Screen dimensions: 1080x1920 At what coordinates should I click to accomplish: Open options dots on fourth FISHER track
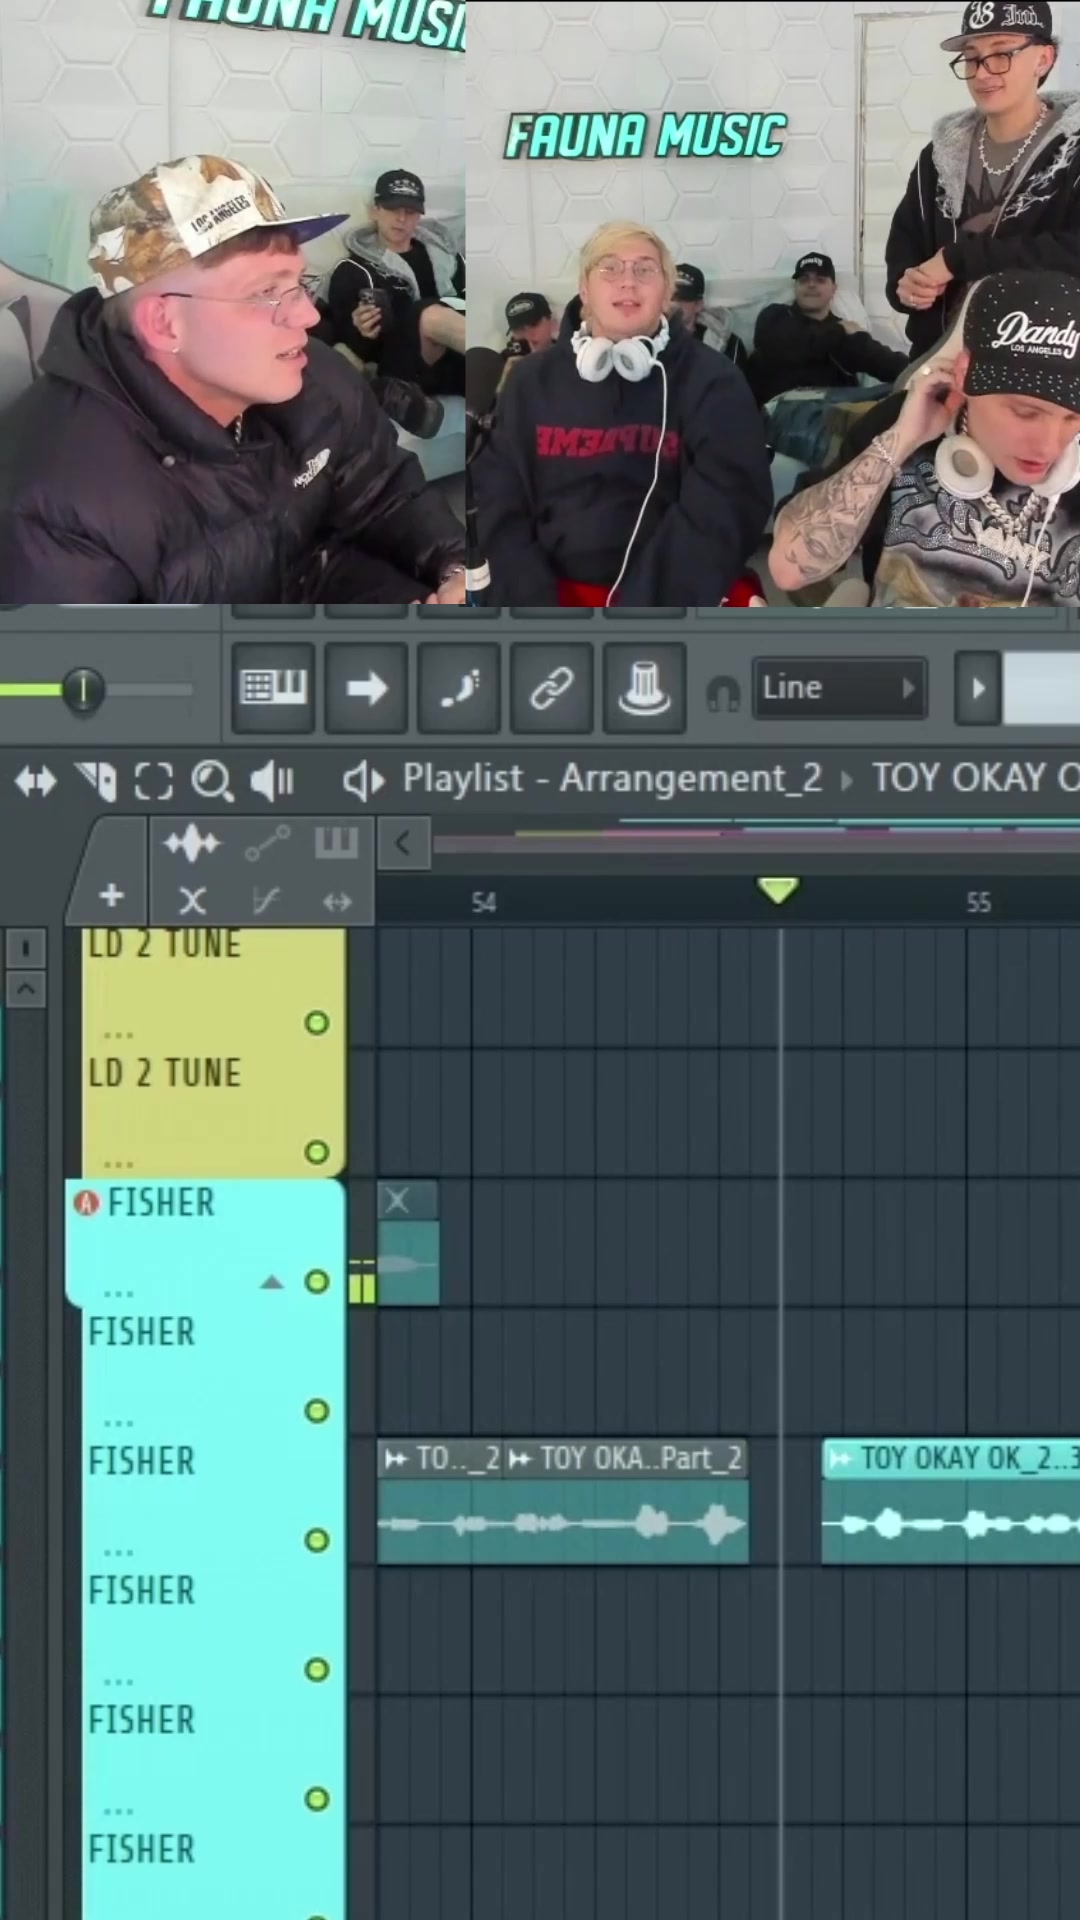[118, 1682]
